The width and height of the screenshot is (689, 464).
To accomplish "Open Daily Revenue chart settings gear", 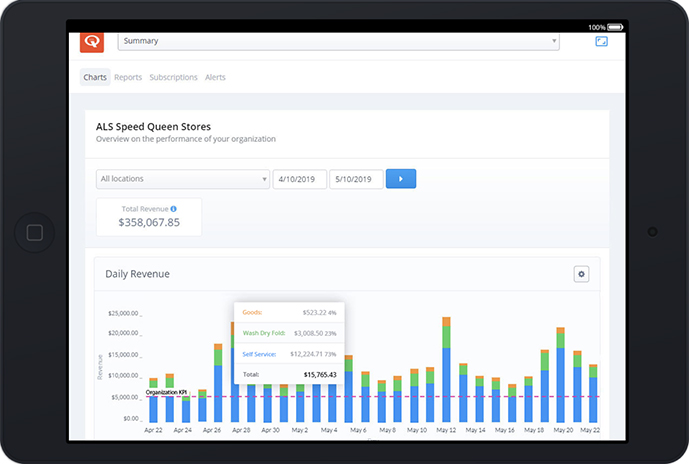I will click(581, 274).
